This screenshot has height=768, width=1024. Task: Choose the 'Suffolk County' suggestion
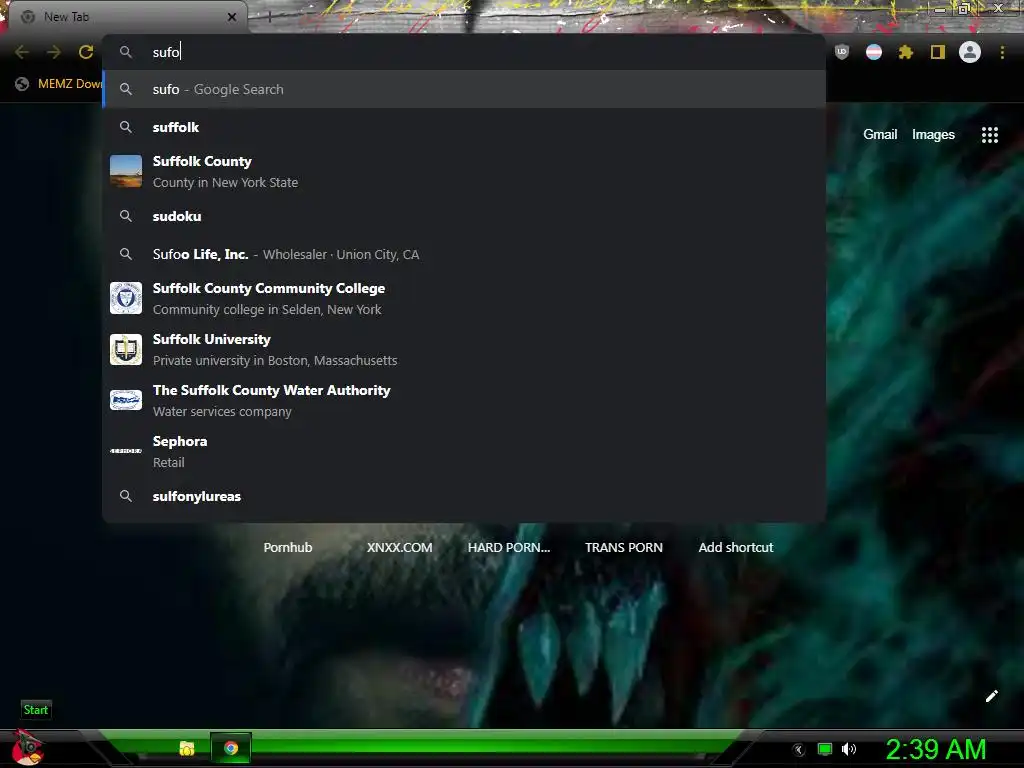[x=464, y=171]
